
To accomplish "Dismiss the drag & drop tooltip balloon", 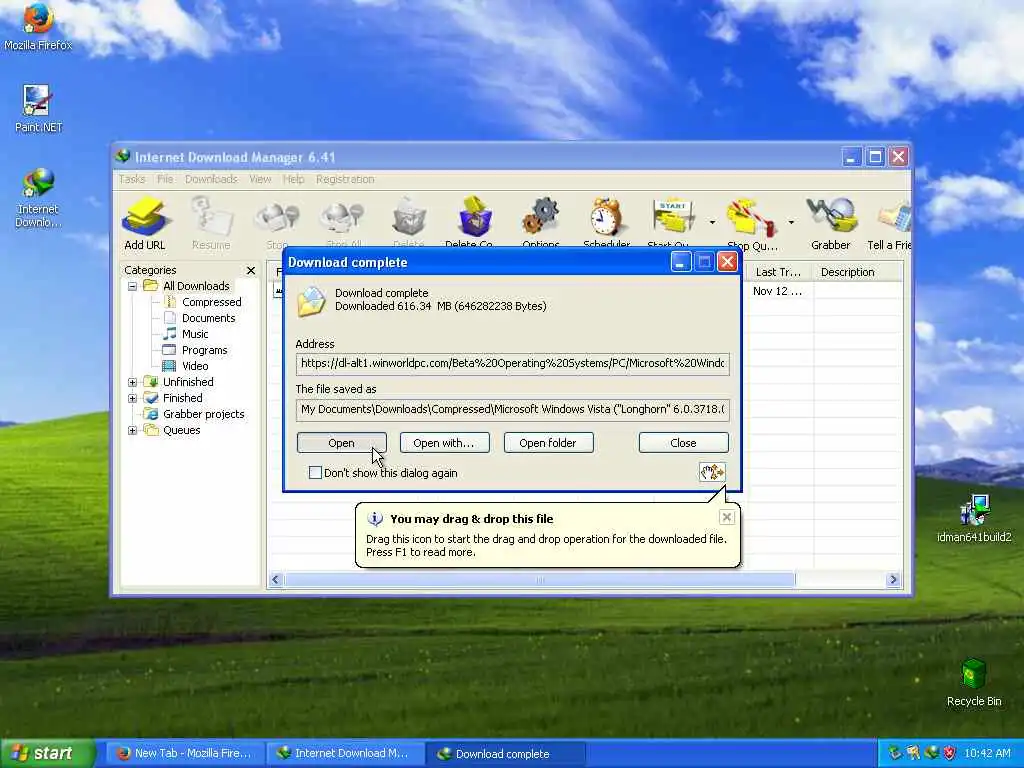I will click(x=727, y=517).
